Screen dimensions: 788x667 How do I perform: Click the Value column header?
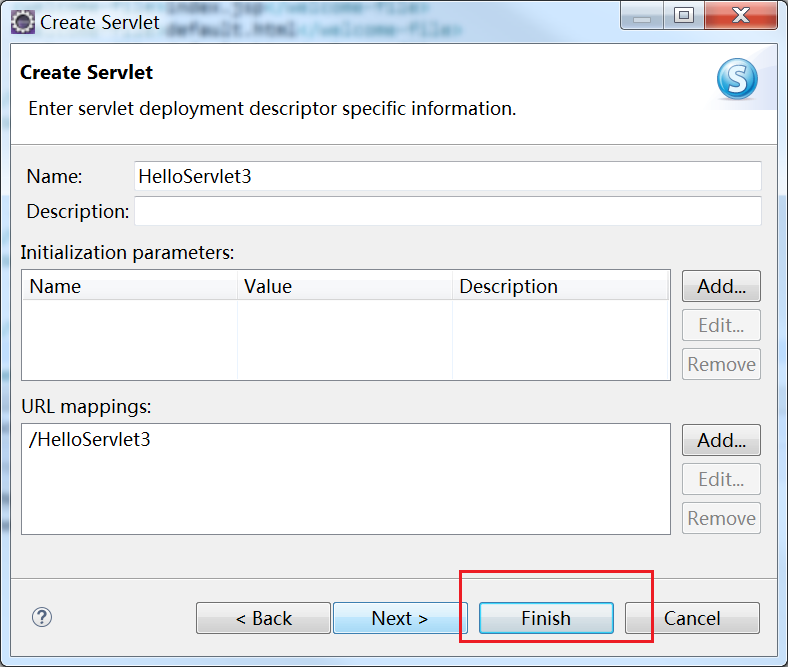pos(345,286)
